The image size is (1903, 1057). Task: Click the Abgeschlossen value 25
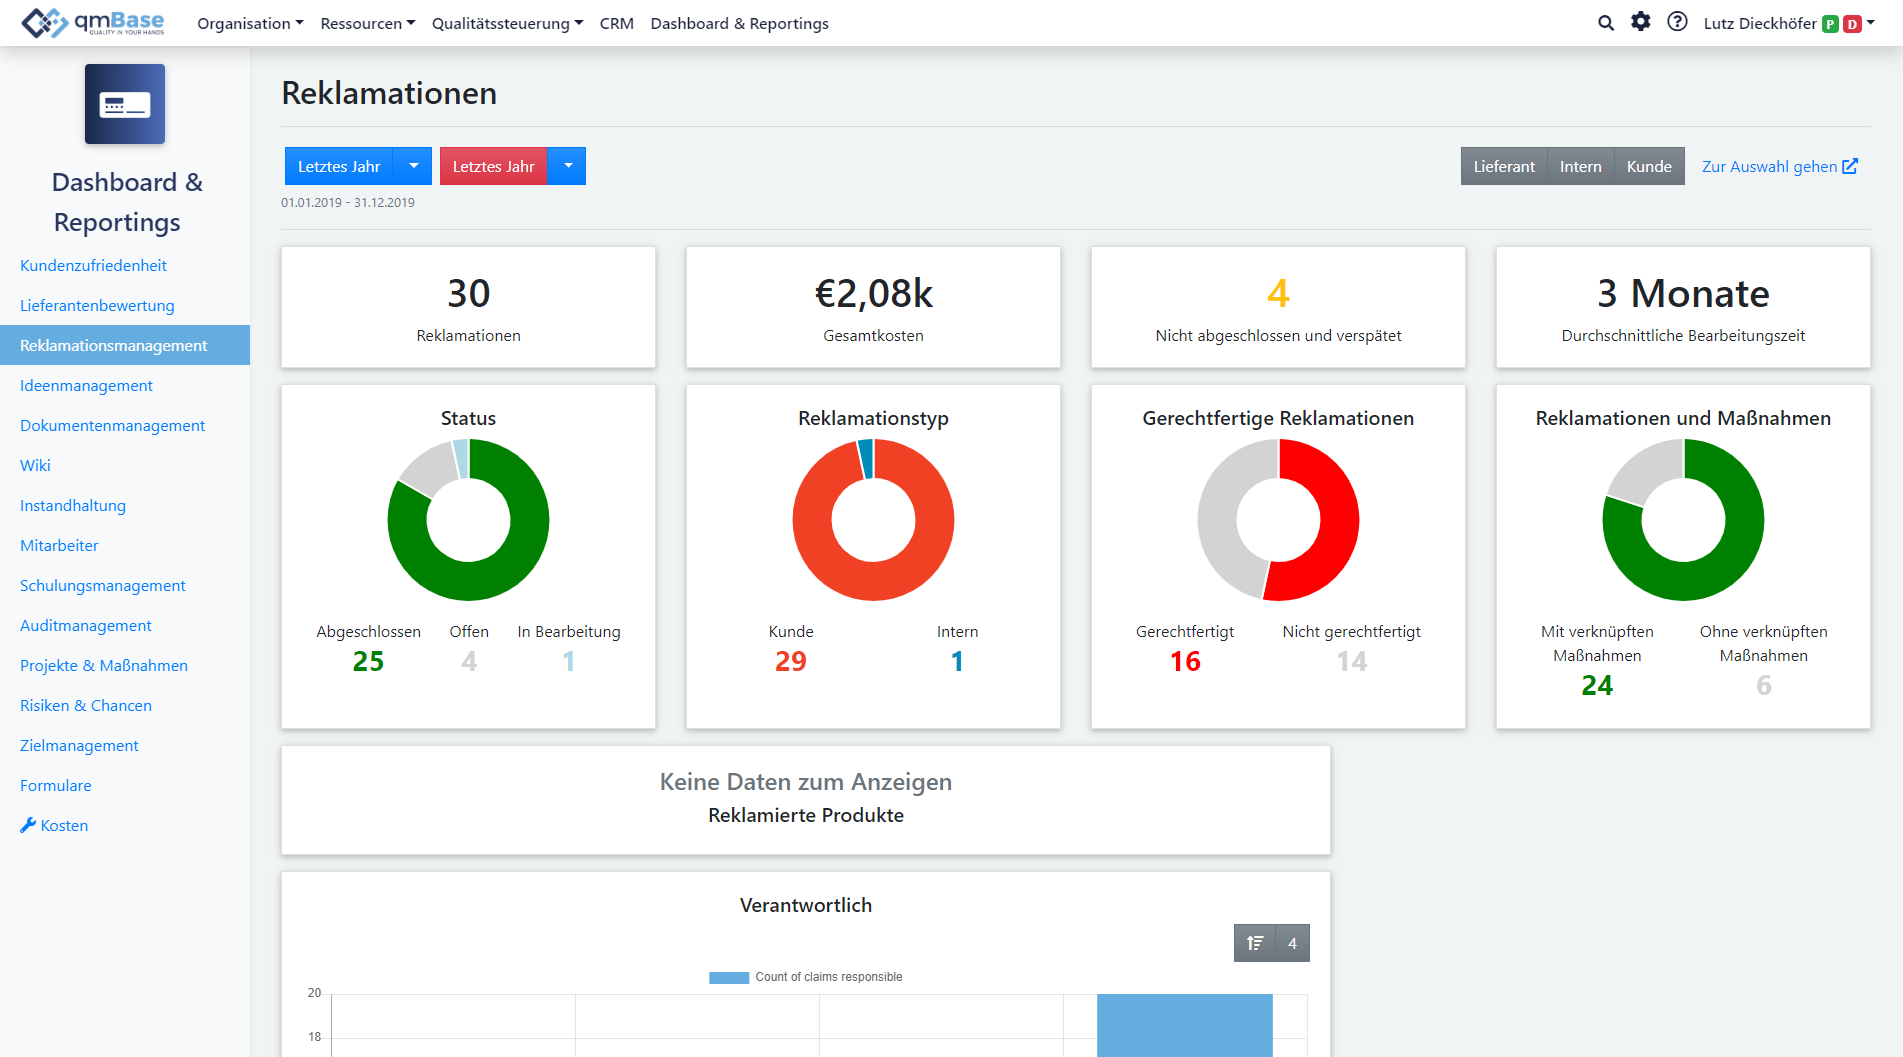[x=368, y=661]
